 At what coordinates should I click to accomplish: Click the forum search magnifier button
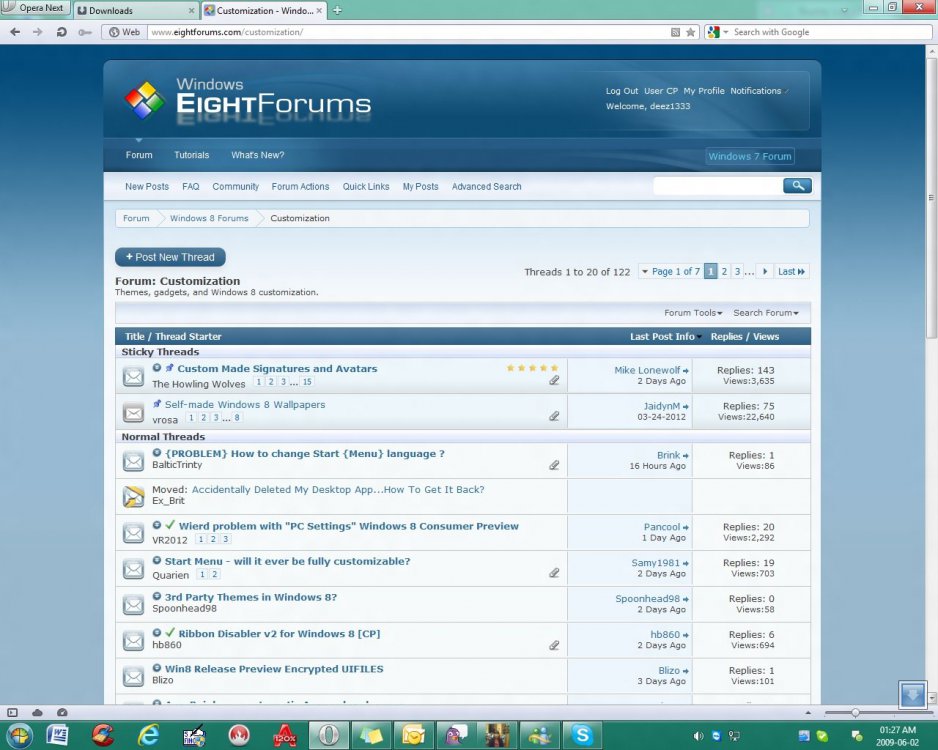(x=797, y=186)
